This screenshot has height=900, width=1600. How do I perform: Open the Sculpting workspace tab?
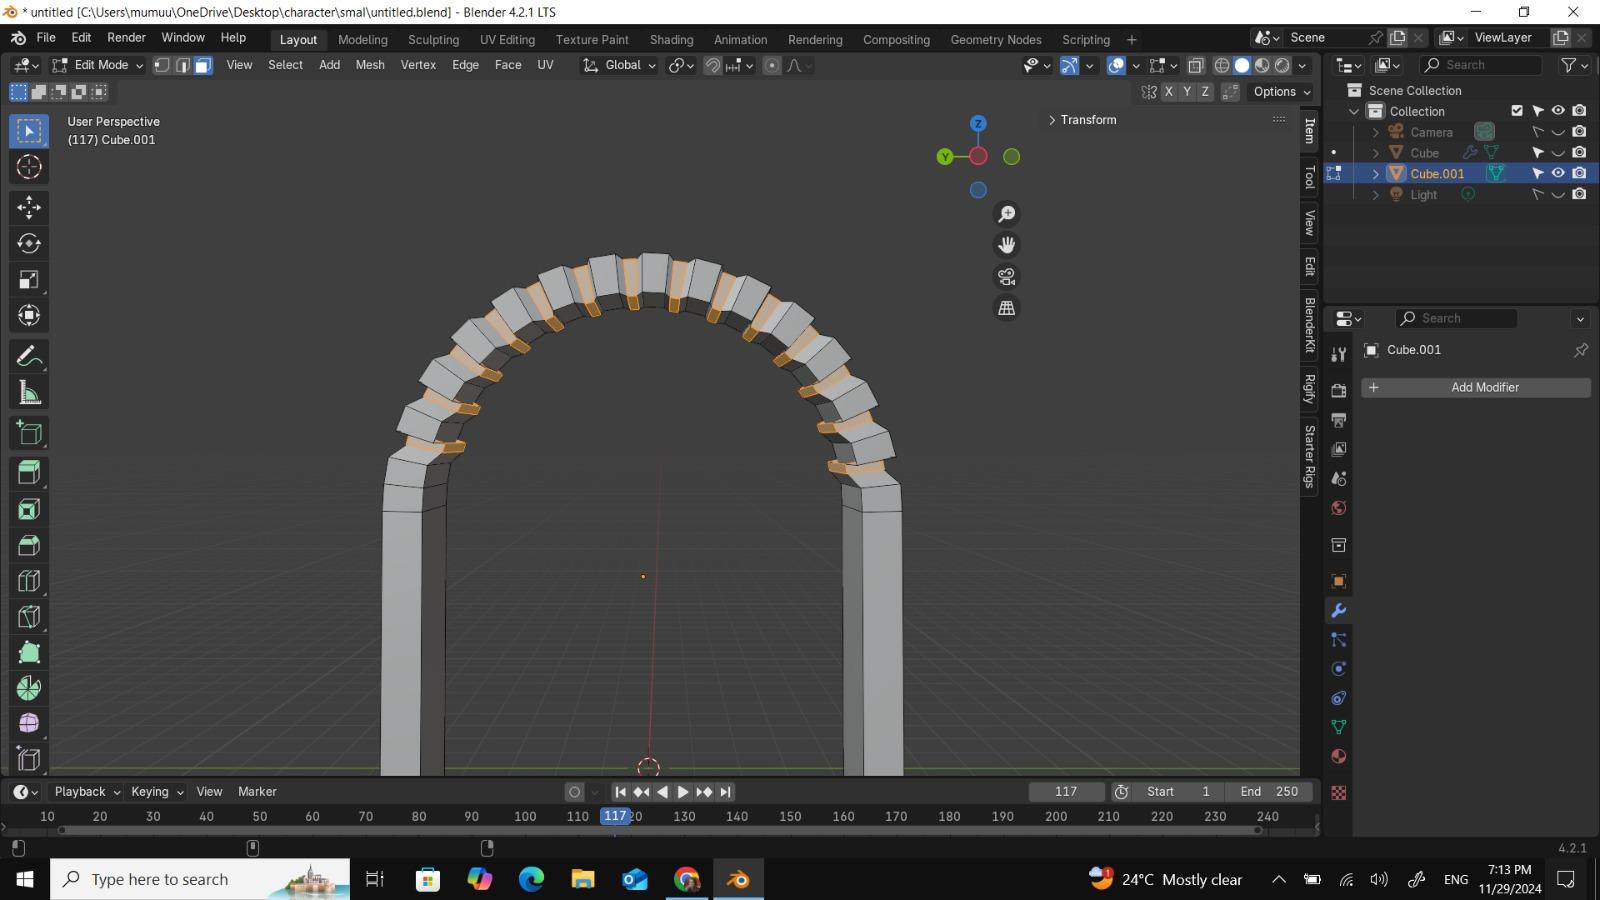coord(433,40)
